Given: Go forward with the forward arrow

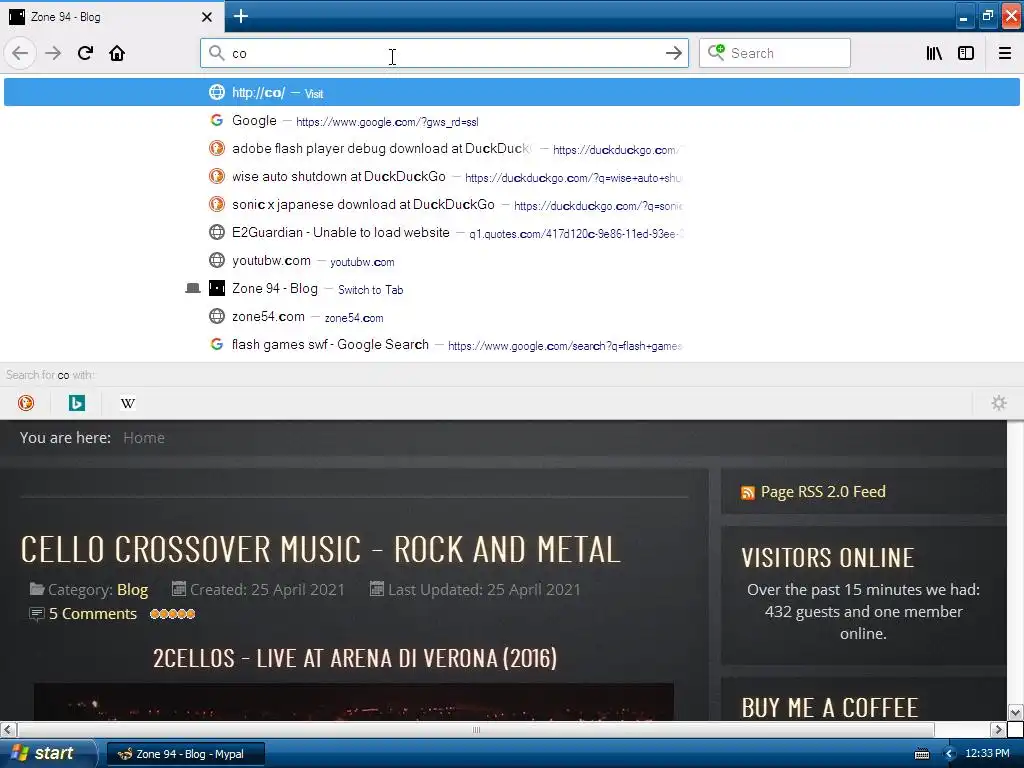Looking at the screenshot, I should [x=53, y=54].
